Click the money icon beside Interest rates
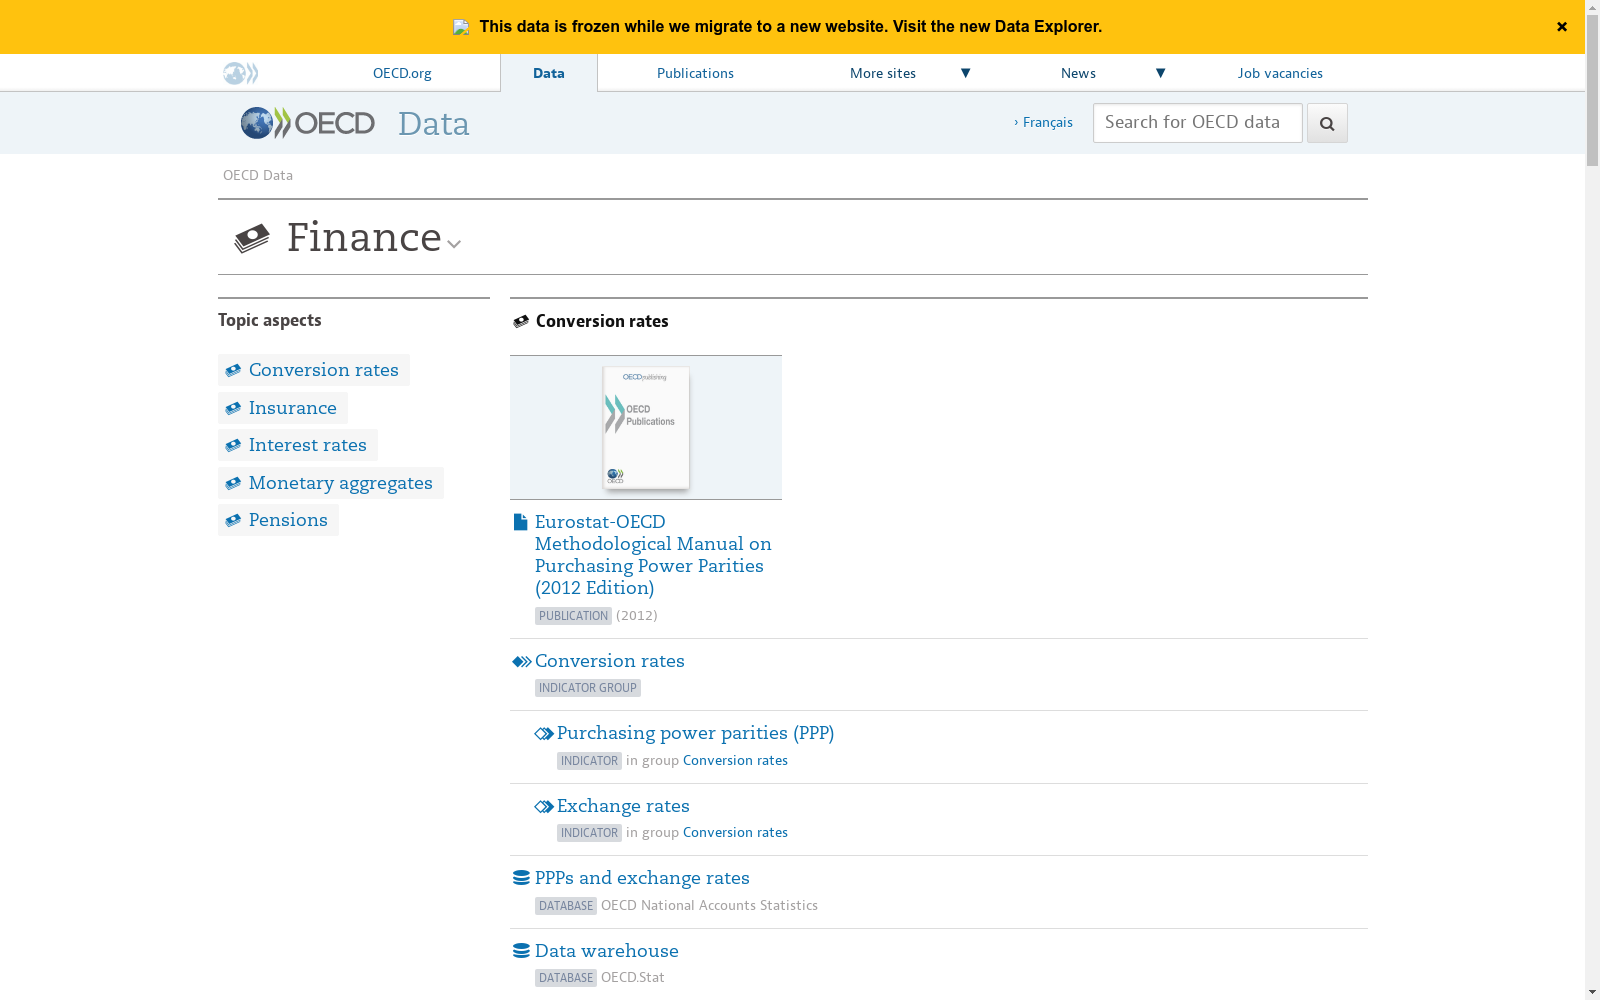 tap(233, 445)
